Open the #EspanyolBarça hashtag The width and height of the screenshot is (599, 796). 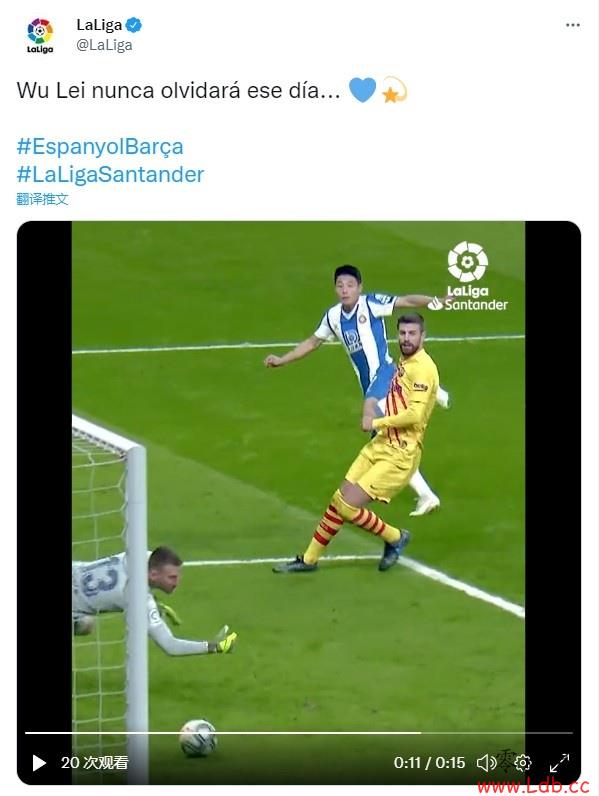[x=100, y=147]
